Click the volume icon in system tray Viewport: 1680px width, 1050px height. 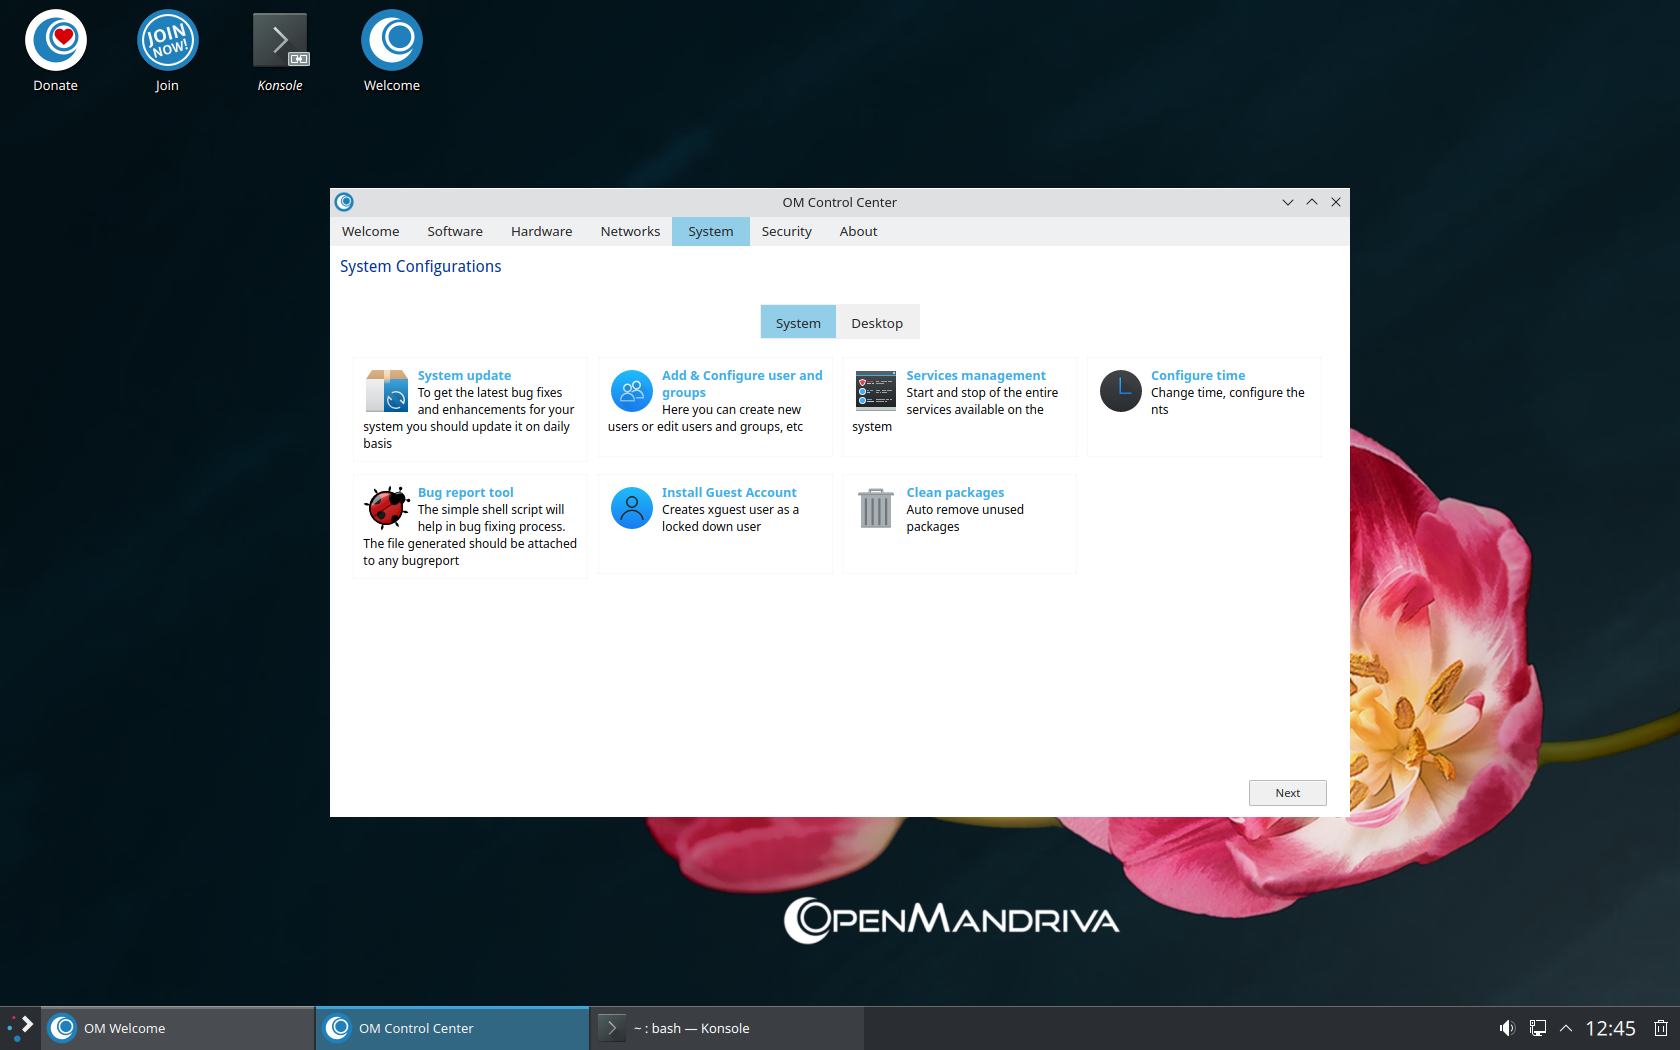pyautogui.click(x=1507, y=1028)
